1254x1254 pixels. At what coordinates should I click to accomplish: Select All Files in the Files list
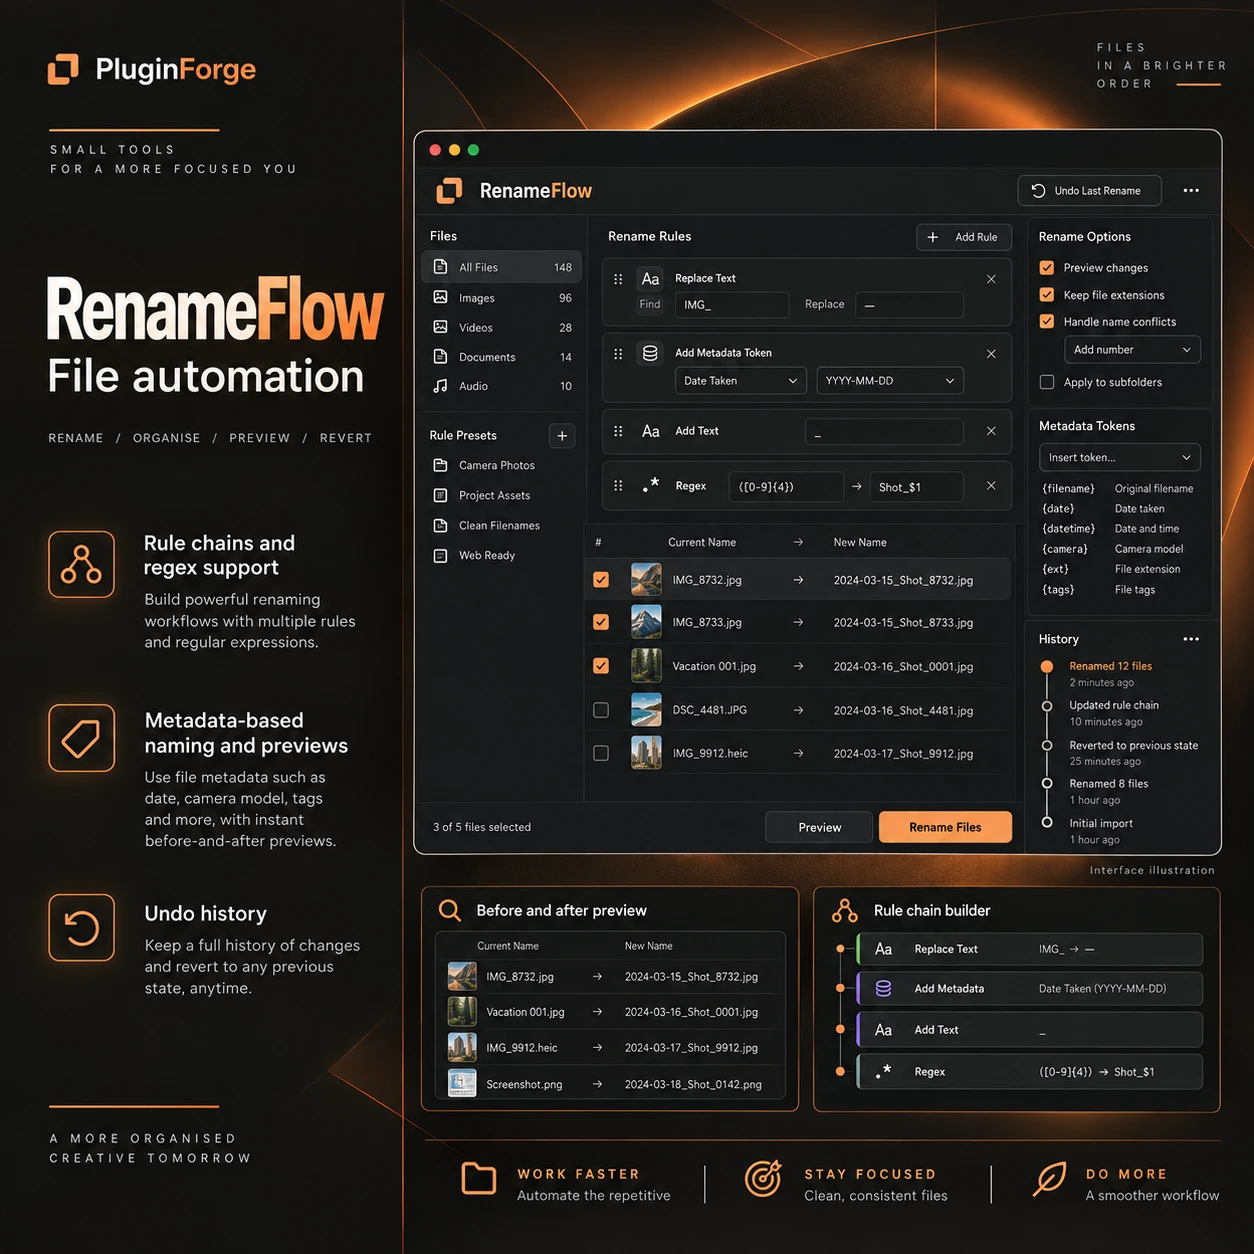(x=502, y=267)
